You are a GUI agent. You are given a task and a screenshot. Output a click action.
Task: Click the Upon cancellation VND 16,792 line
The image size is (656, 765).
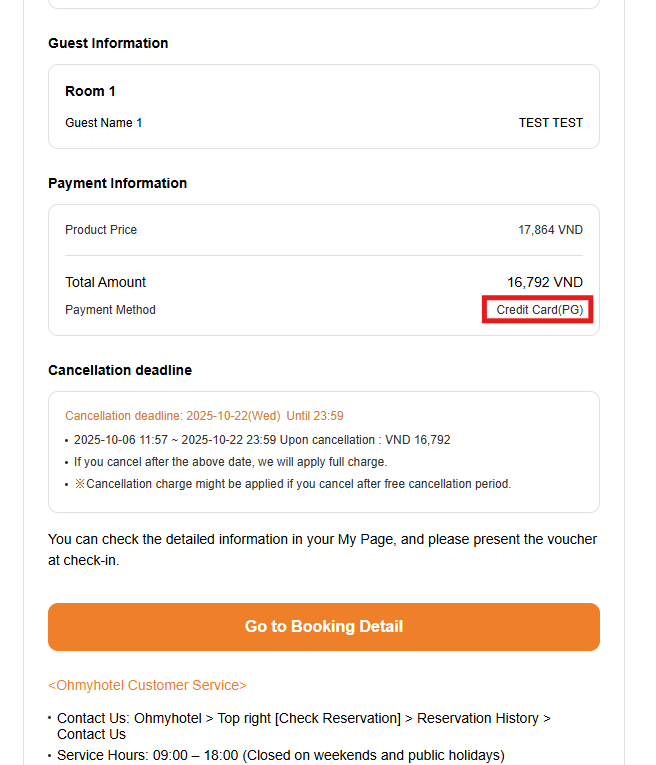(262, 440)
